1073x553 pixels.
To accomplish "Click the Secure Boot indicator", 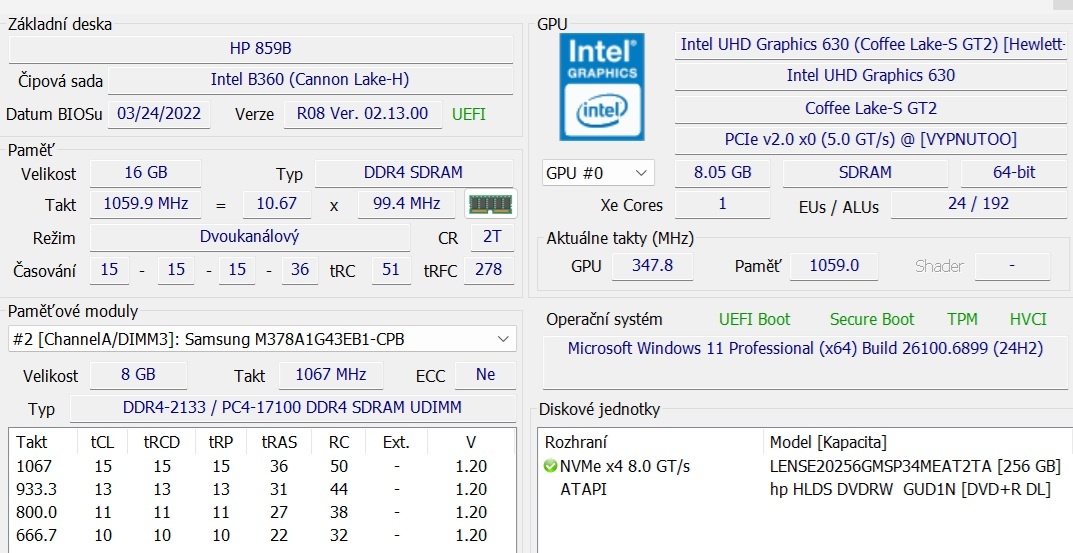I will click(x=871, y=319).
